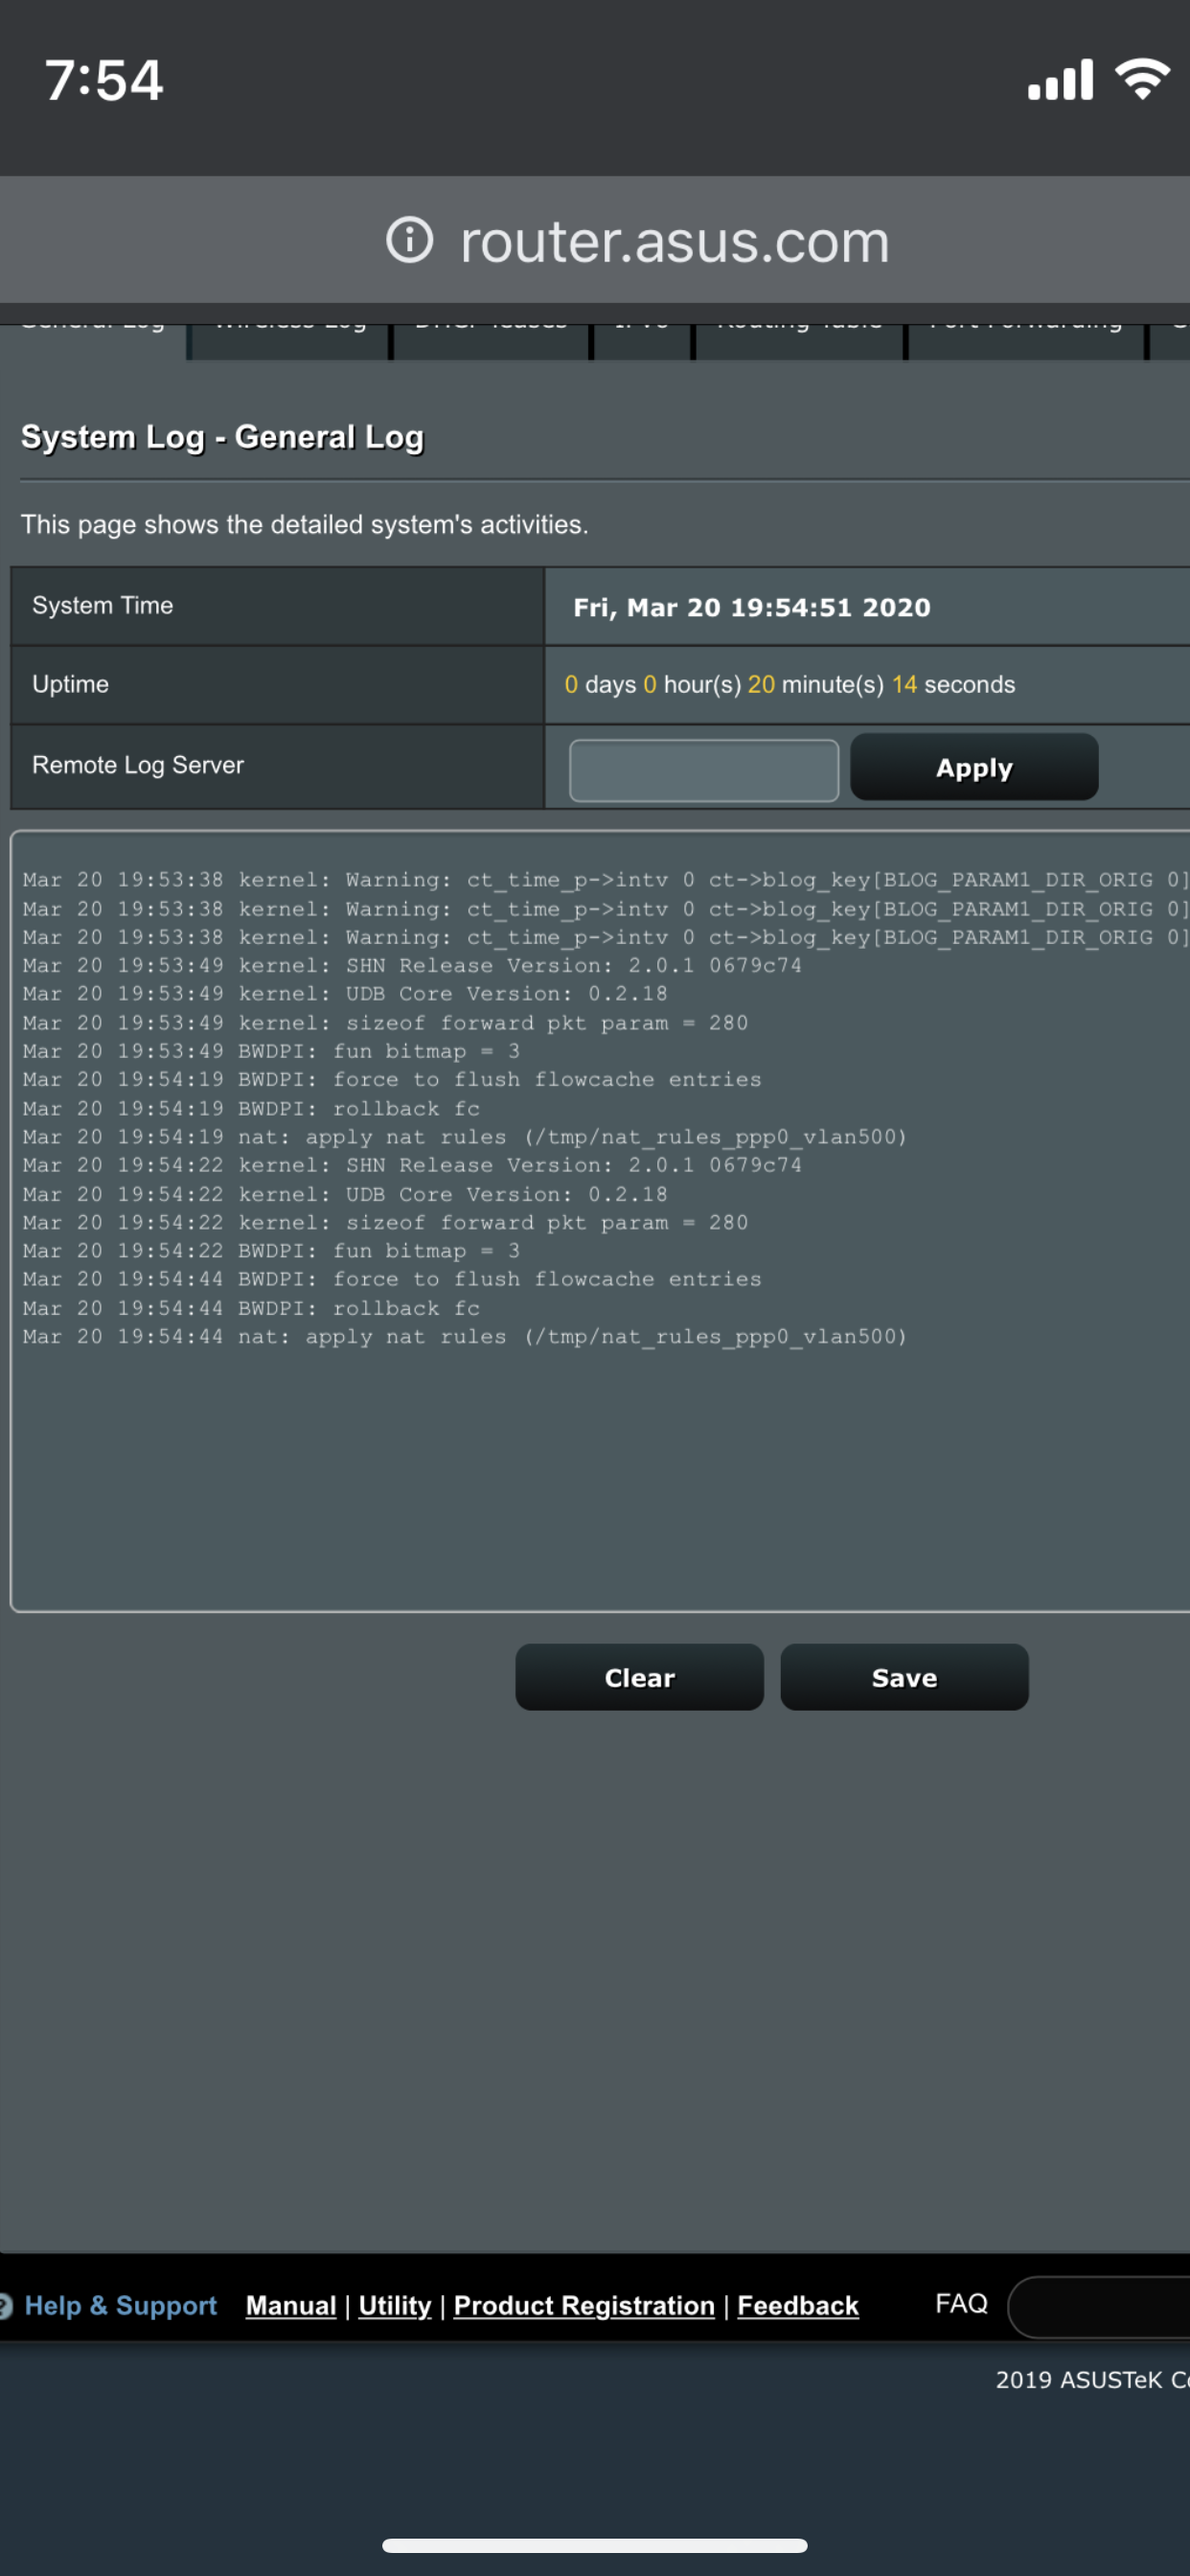The height and width of the screenshot is (2576, 1190).
Task: Tap the site info icon beside router.asus.com
Action: (410, 240)
